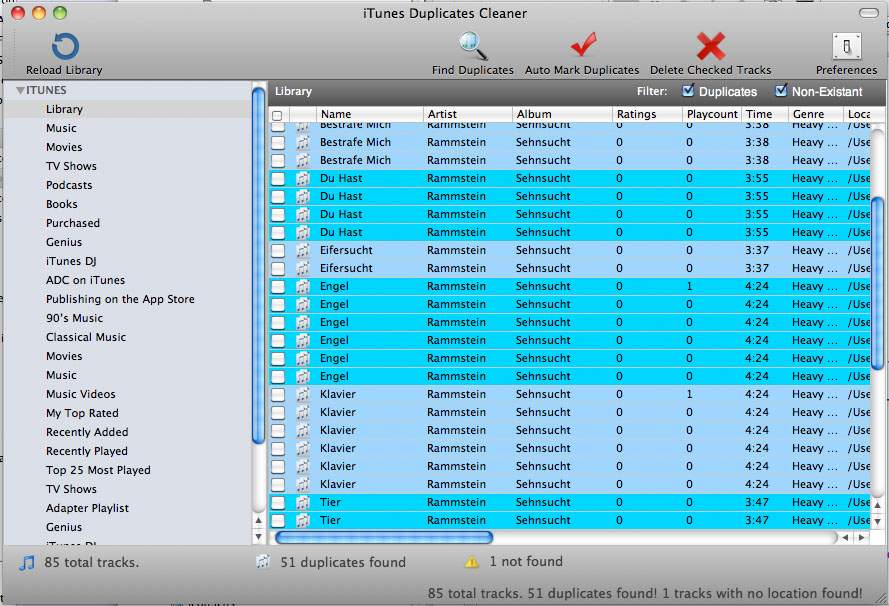The width and height of the screenshot is (889, 606).
Task: Collapse the ITUNES sidebar section
Action: pyautogui.click(x=20, y=90)
